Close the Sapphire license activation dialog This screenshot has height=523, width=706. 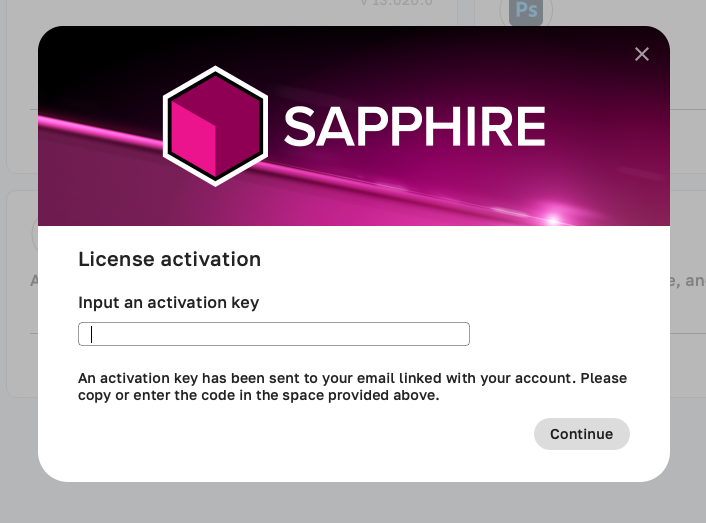click(x=642, y=54)
